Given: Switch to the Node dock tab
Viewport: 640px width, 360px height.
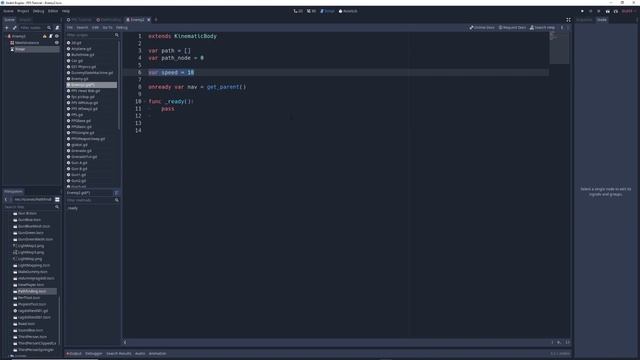Looking at the screenshot, I should [x=602, y=20].
